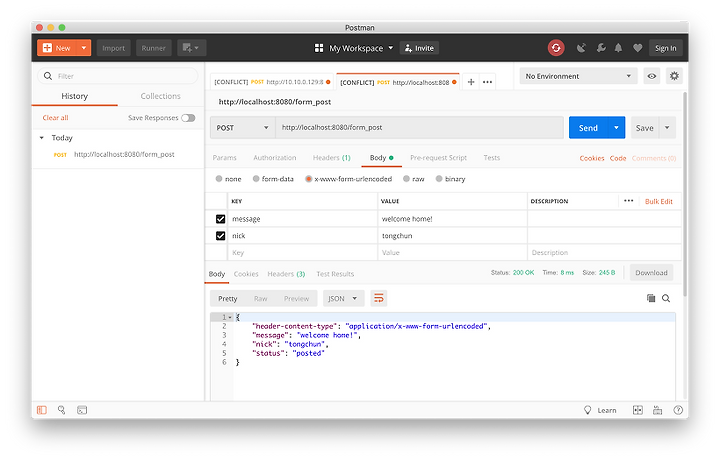The height and width of the screenshot is (460, 720).
Task: Select the form-data body type radio
Action: tap(256, 179)
